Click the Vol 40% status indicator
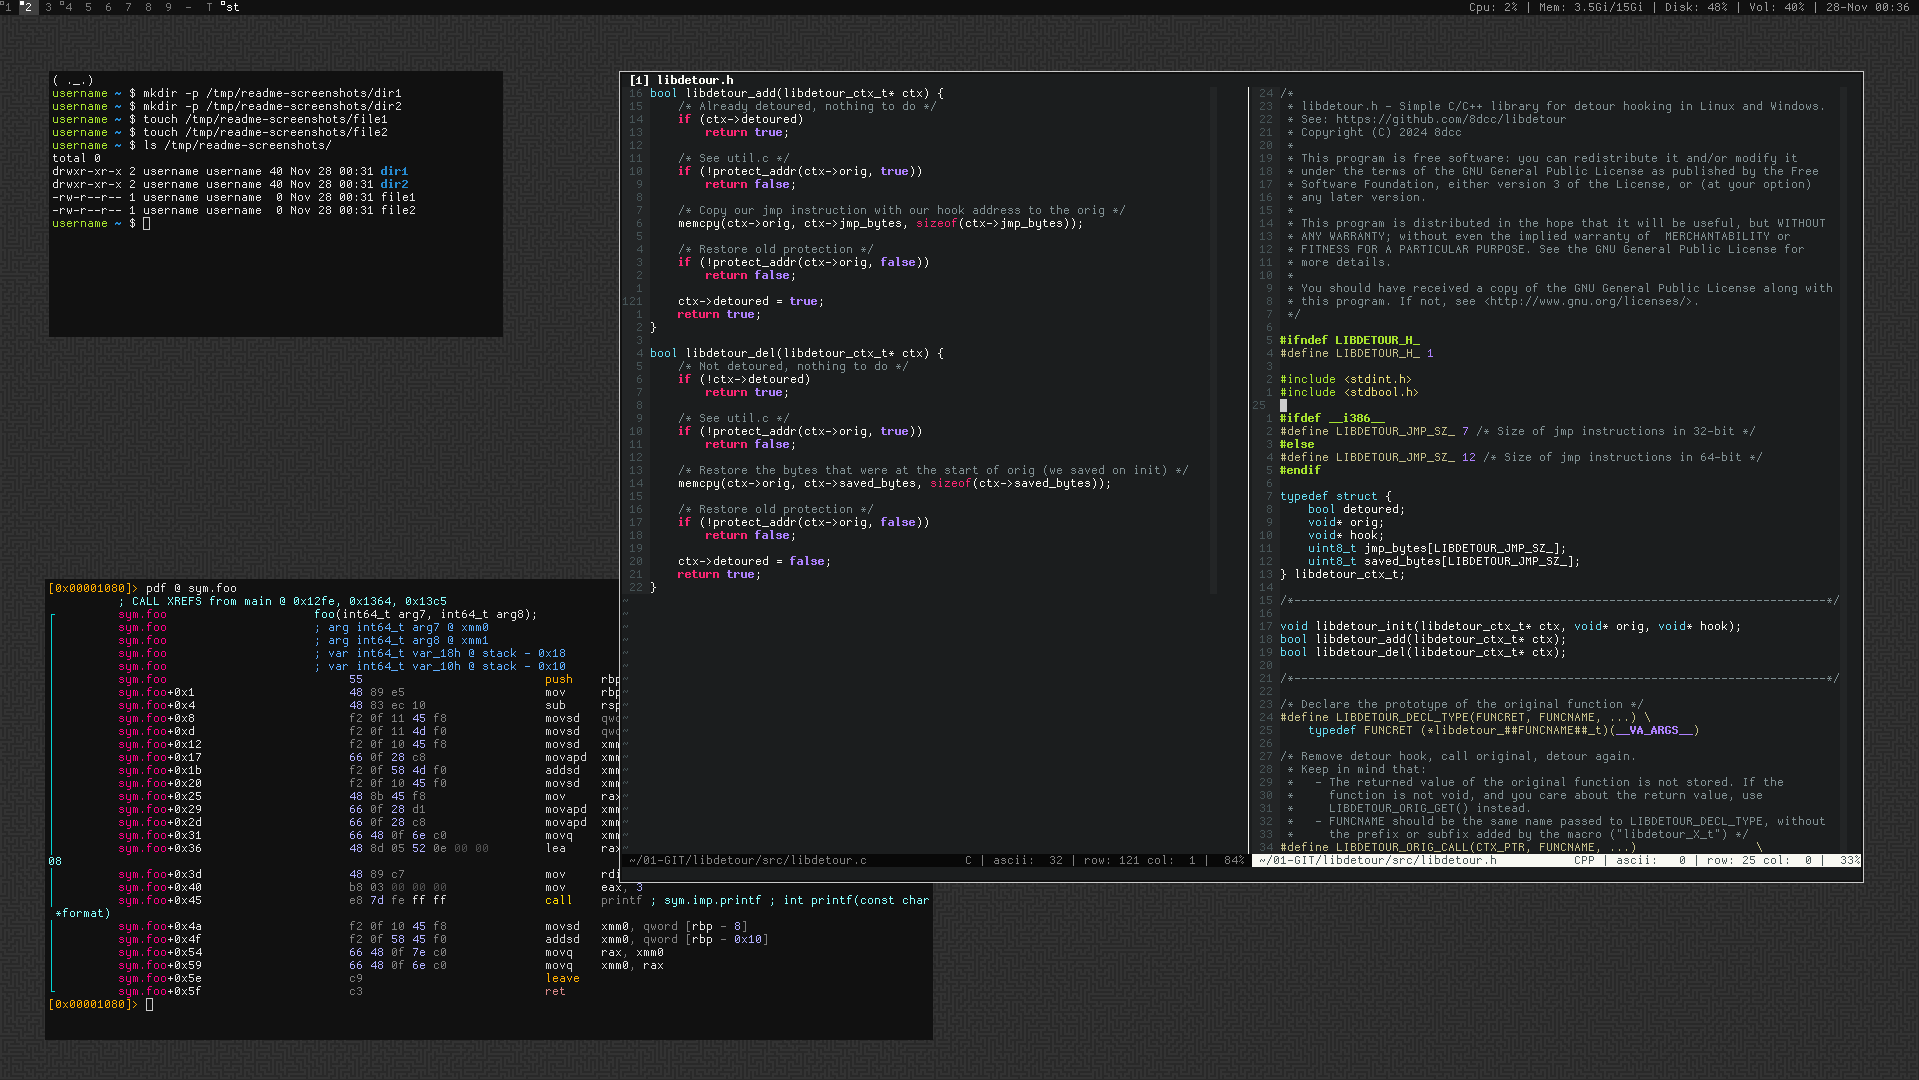Image resolution: width=1919 pixels, height=1080 pixels. (1776, 7)
